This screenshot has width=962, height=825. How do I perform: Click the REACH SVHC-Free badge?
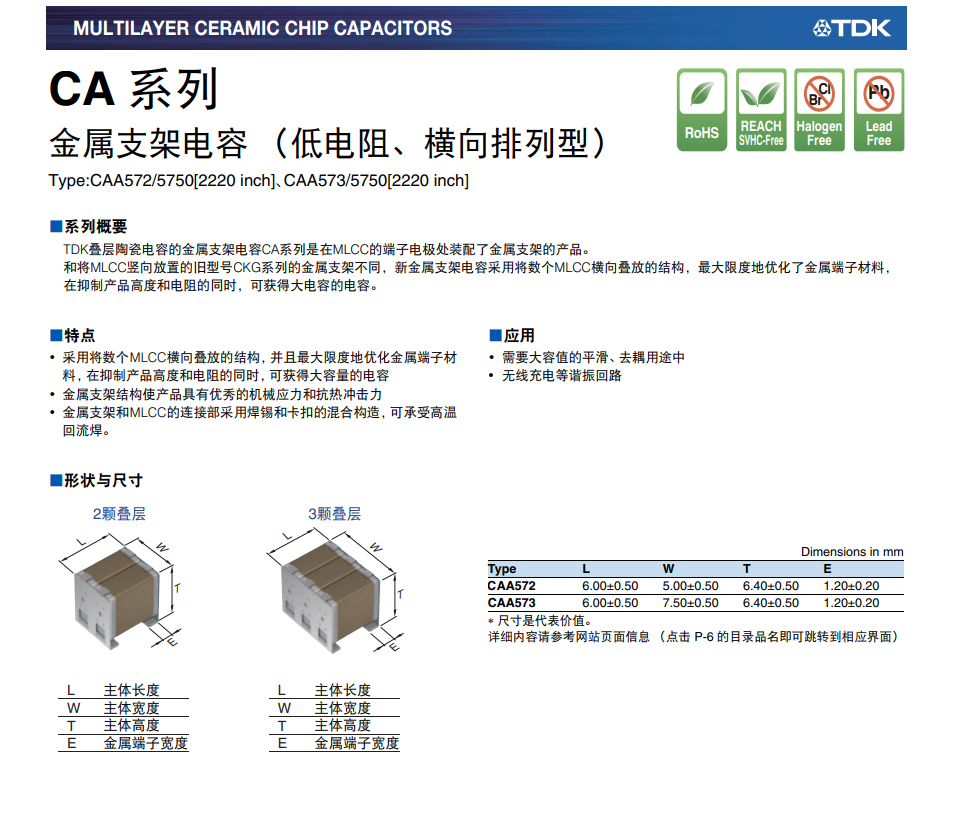pos(761,110)
